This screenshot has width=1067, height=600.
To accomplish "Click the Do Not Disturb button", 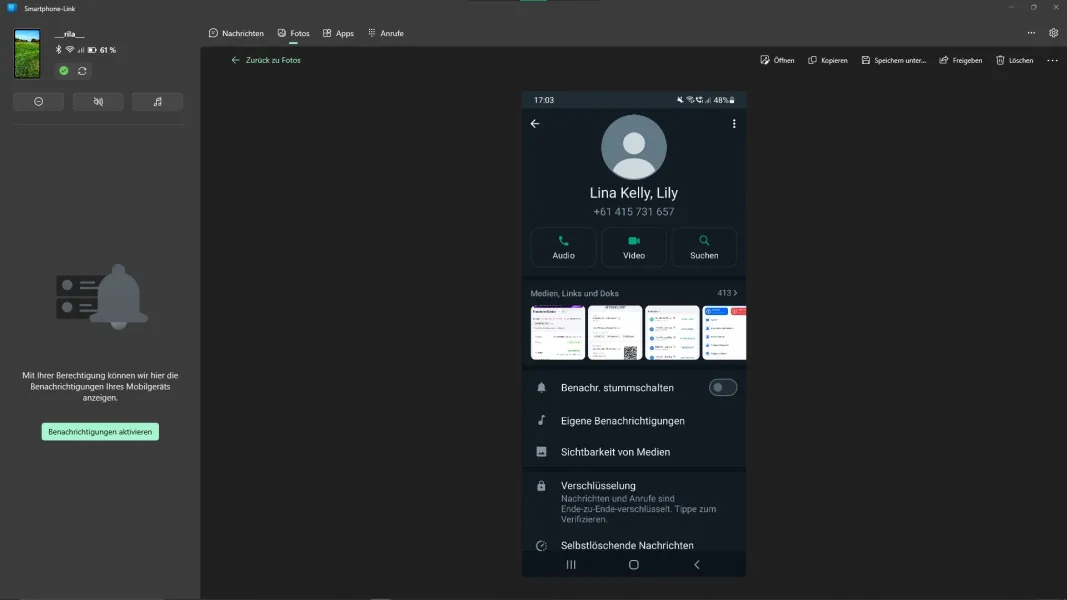I will tap(39, 102).
